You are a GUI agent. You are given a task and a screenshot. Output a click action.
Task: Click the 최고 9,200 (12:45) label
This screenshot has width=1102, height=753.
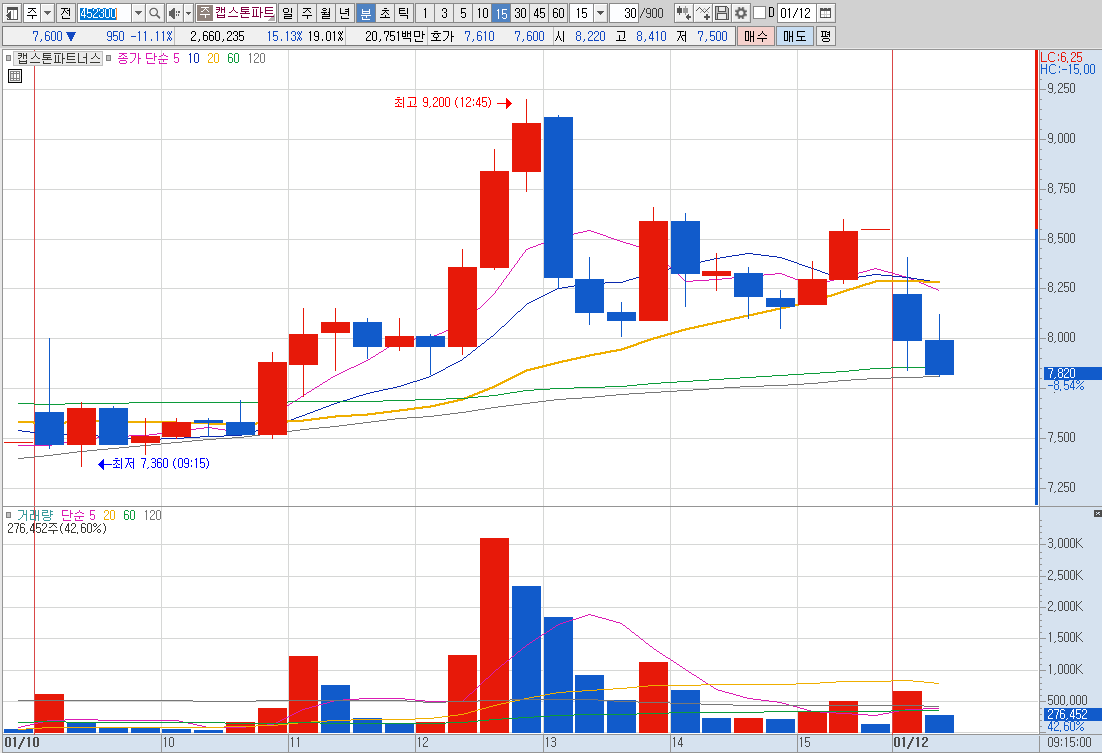(443, 103)
